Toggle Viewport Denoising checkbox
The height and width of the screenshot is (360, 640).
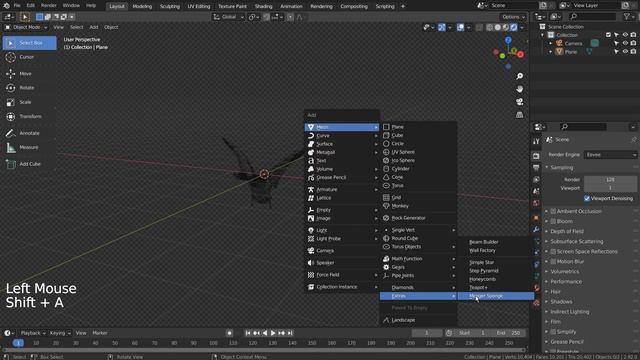click(587, 198)
